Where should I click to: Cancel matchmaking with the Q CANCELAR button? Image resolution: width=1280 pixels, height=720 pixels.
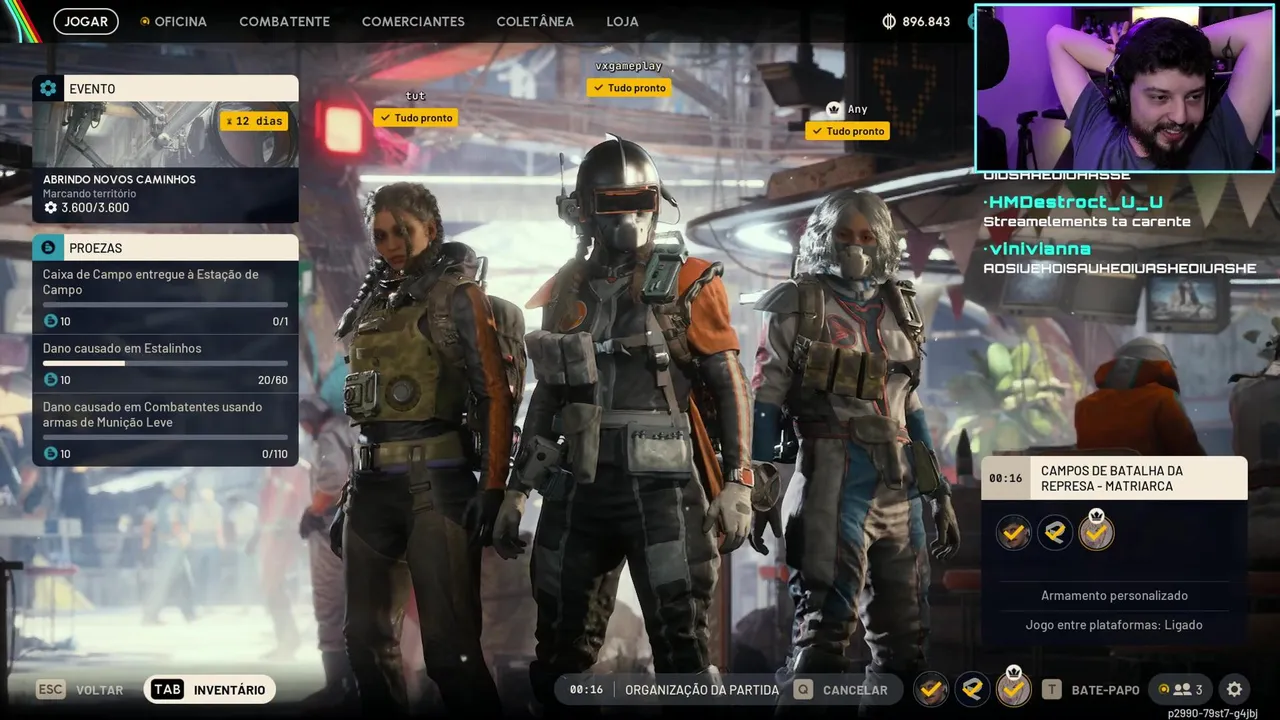(840, 690)
